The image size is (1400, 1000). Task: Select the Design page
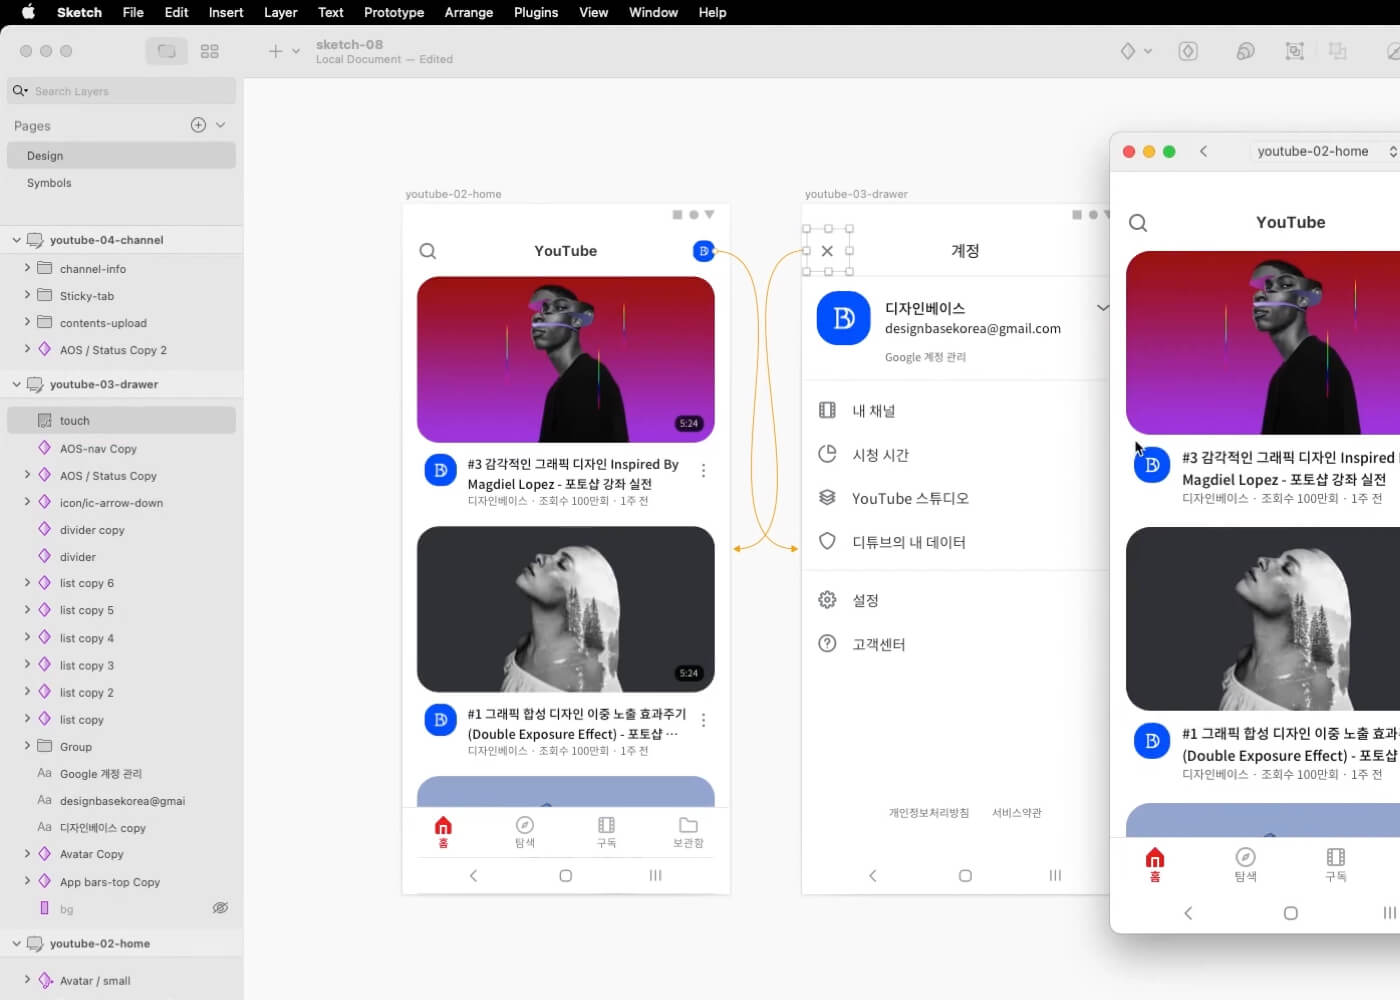click(122, 156)
